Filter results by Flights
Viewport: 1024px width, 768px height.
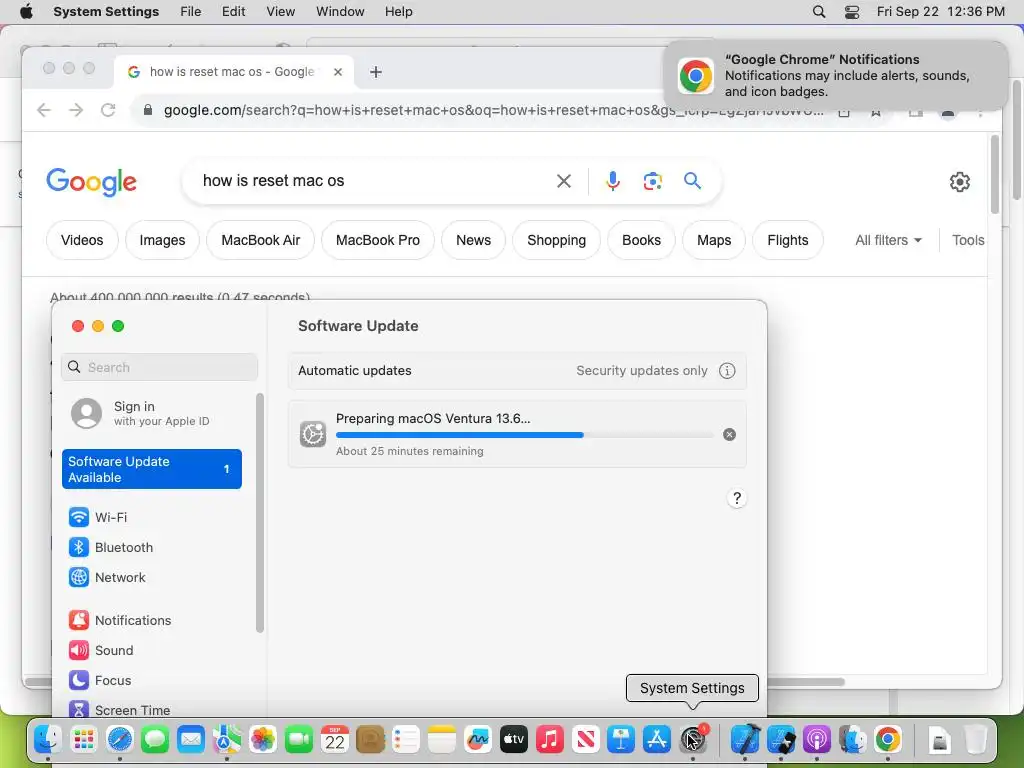pos(788,240)
